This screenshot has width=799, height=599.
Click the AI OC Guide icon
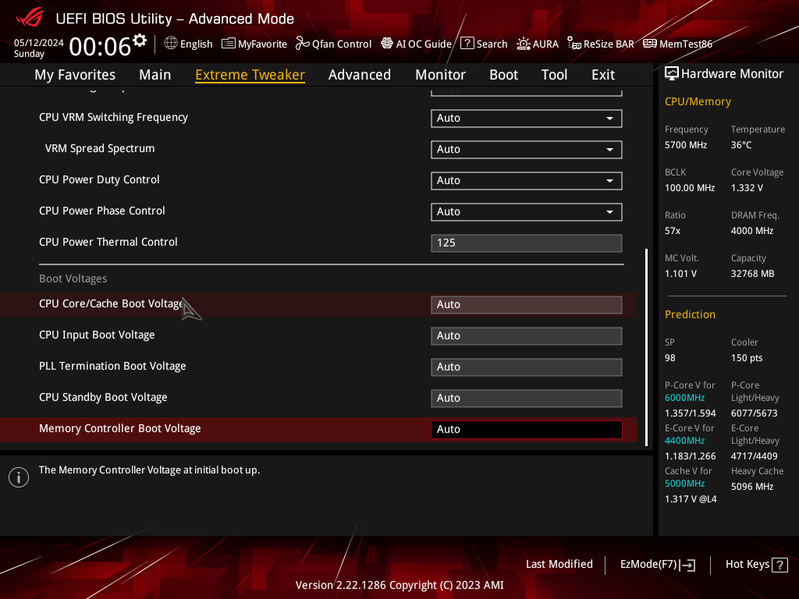click(x=387, y=44)
